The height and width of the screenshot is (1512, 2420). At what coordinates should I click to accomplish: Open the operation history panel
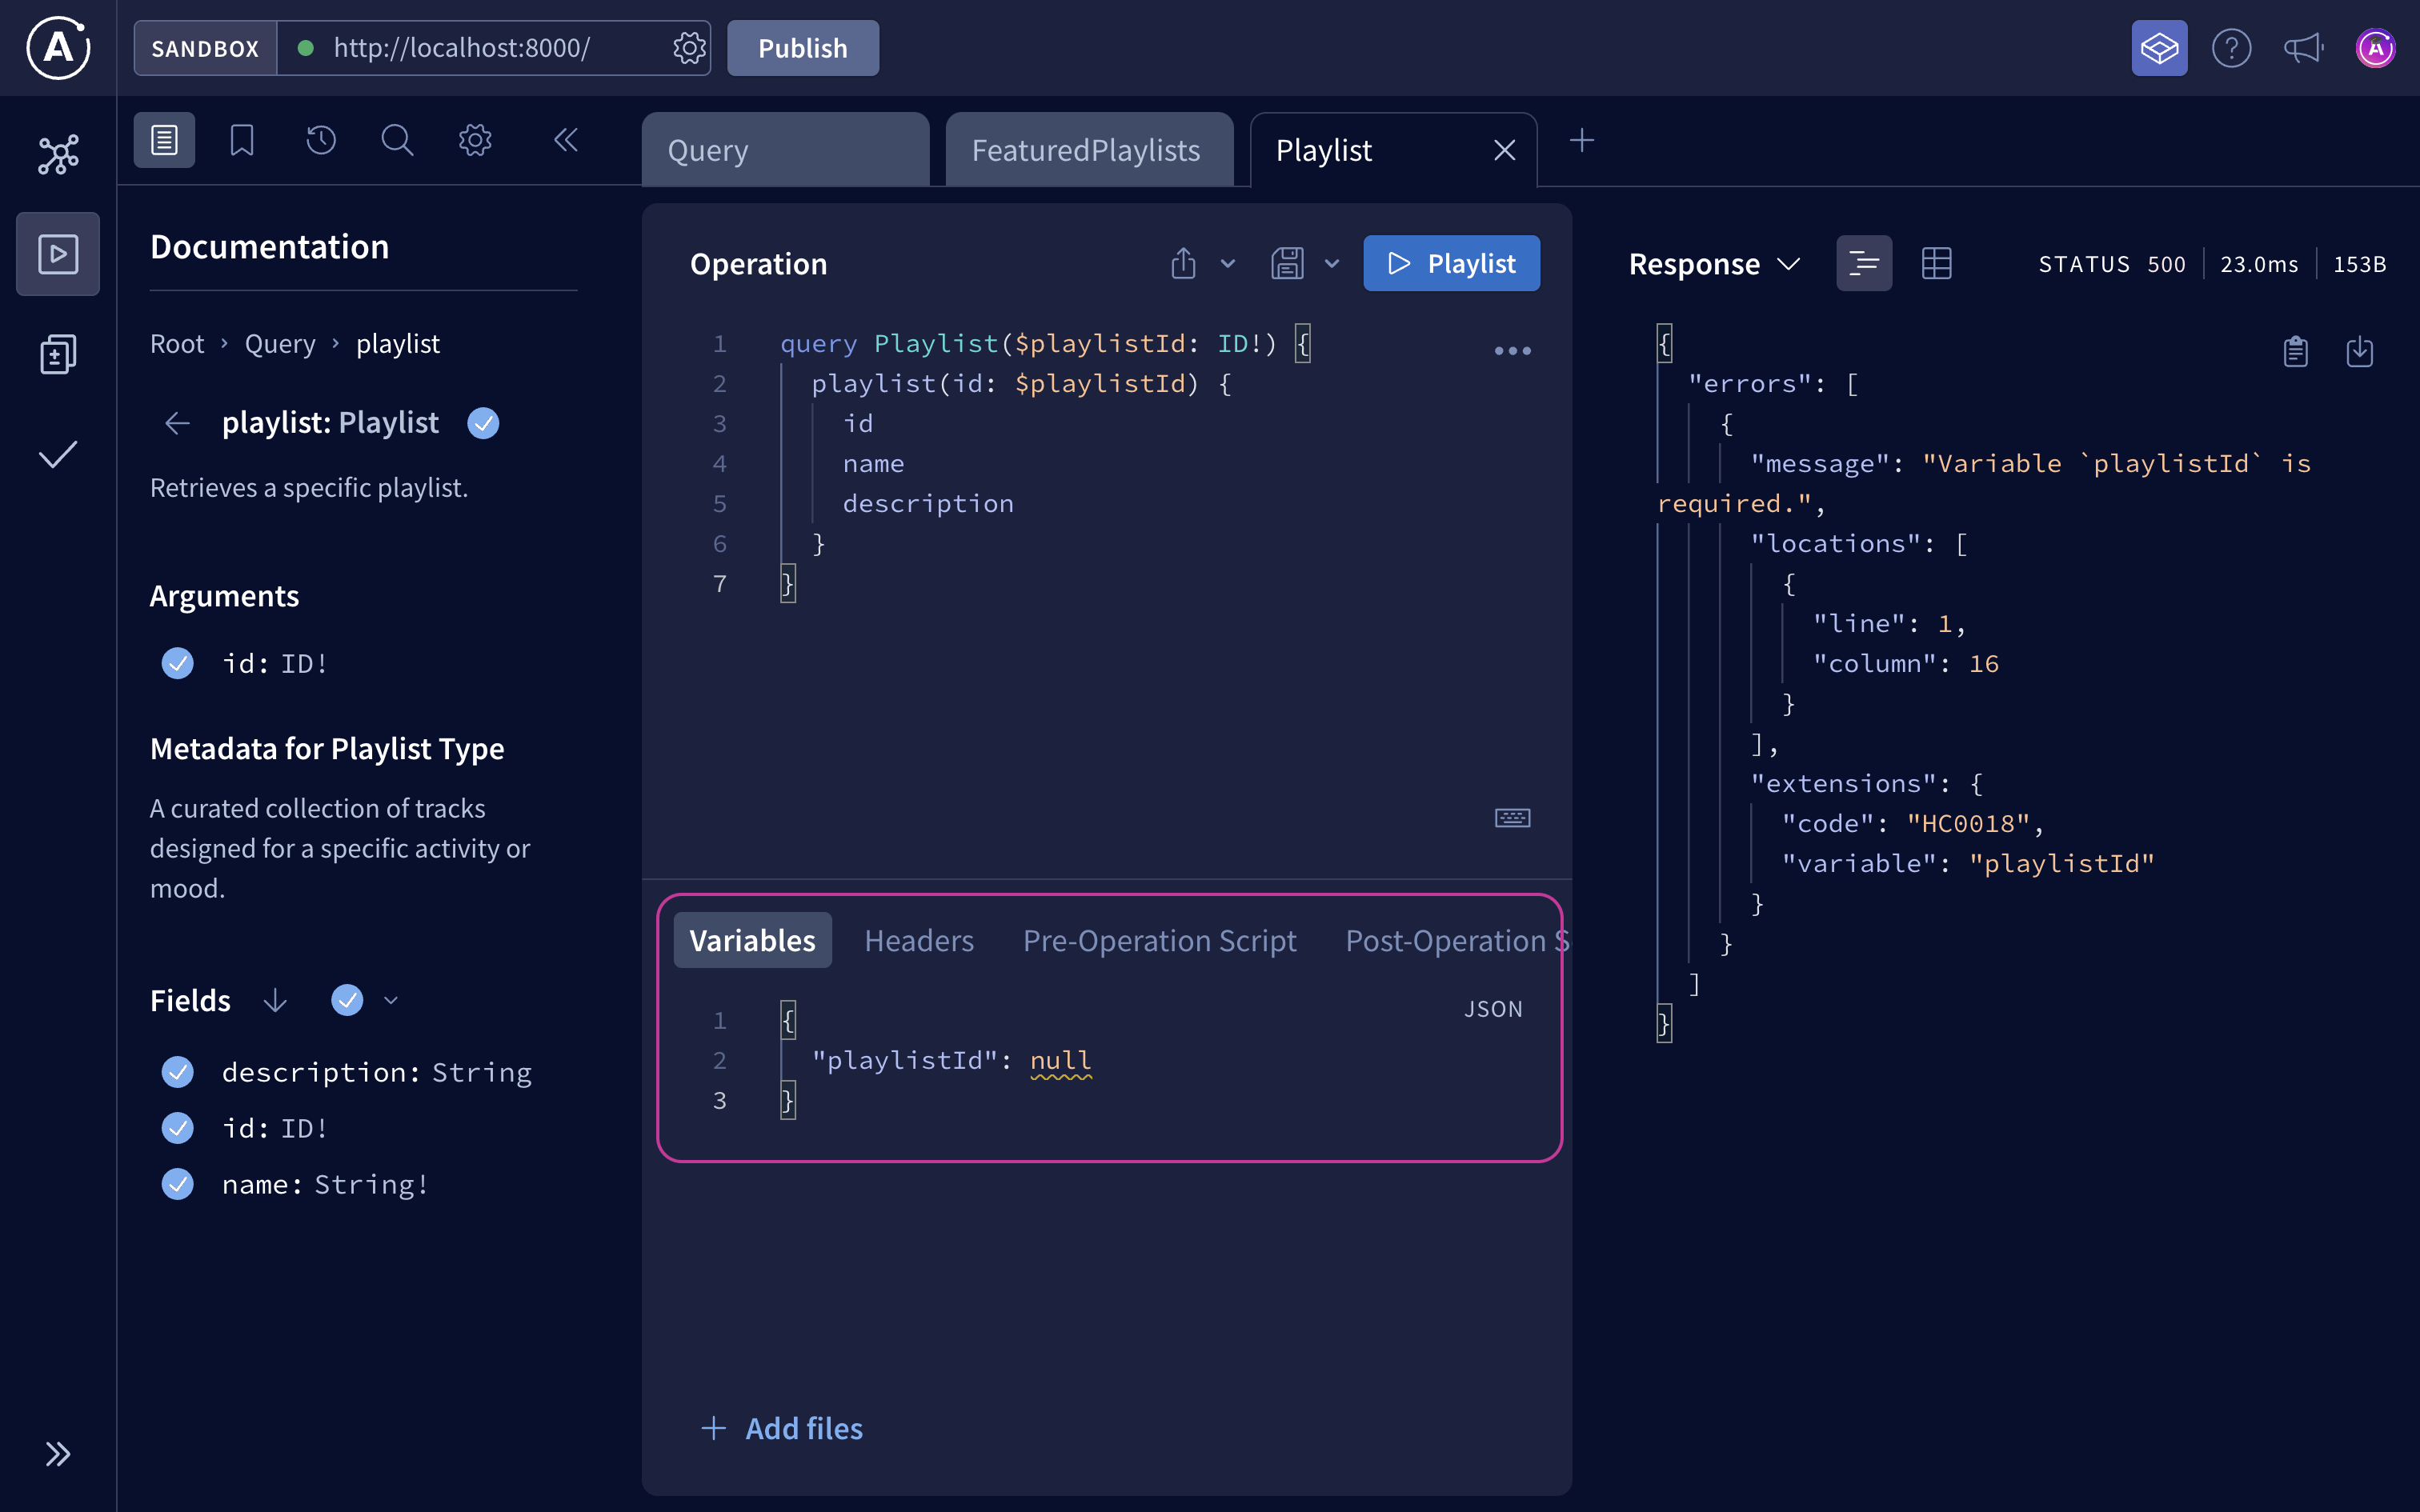(x=319, y=140)
